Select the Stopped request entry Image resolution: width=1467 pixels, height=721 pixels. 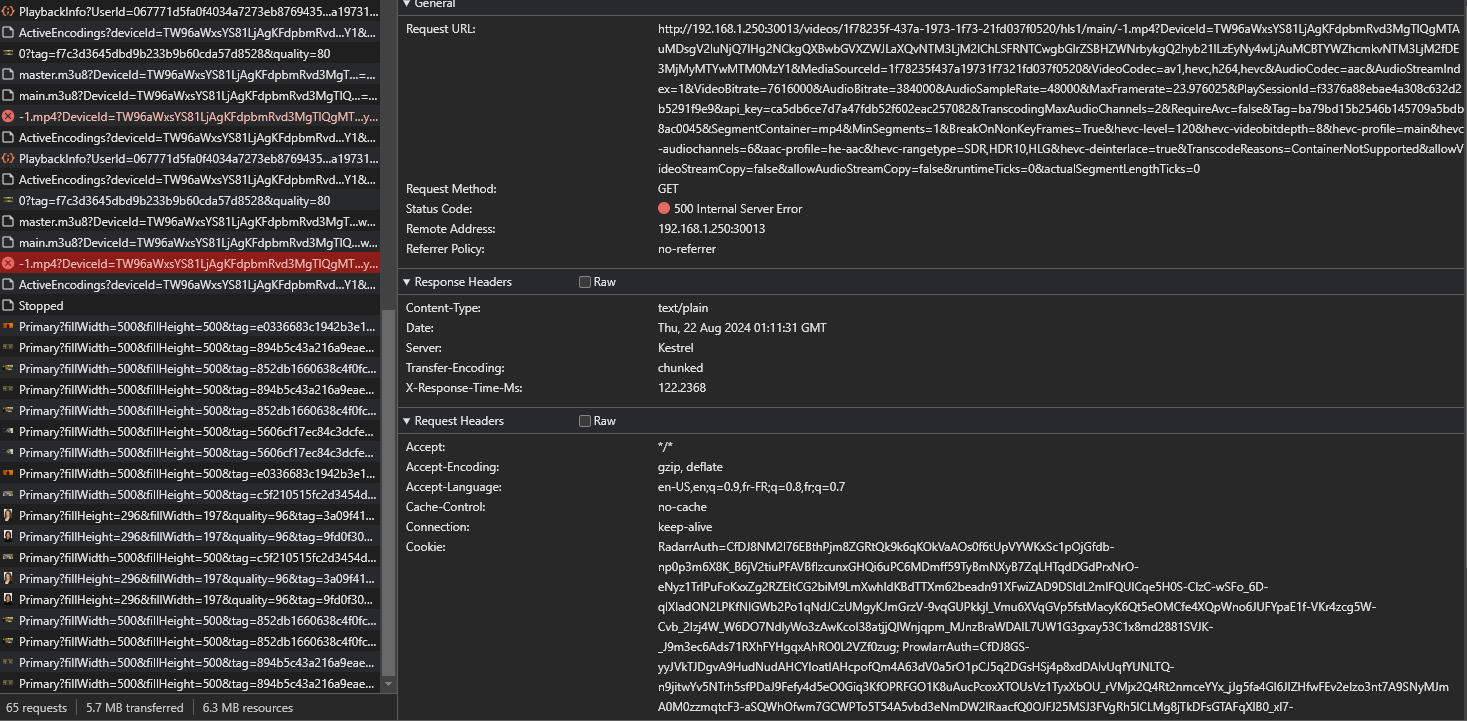tap(41, 306)
